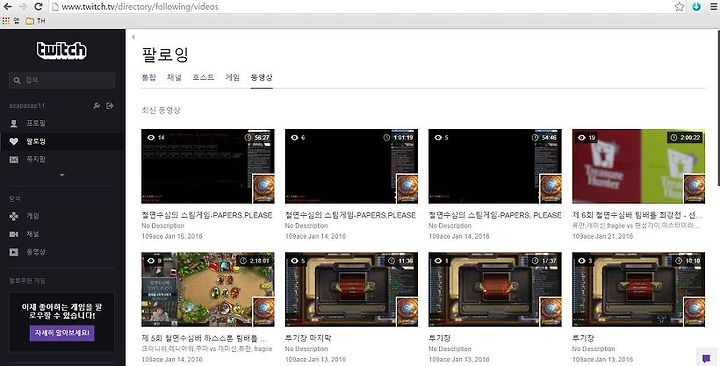Open video title under the 2:18:01 thumbnail
720x366 pixels.
point(204,338)
